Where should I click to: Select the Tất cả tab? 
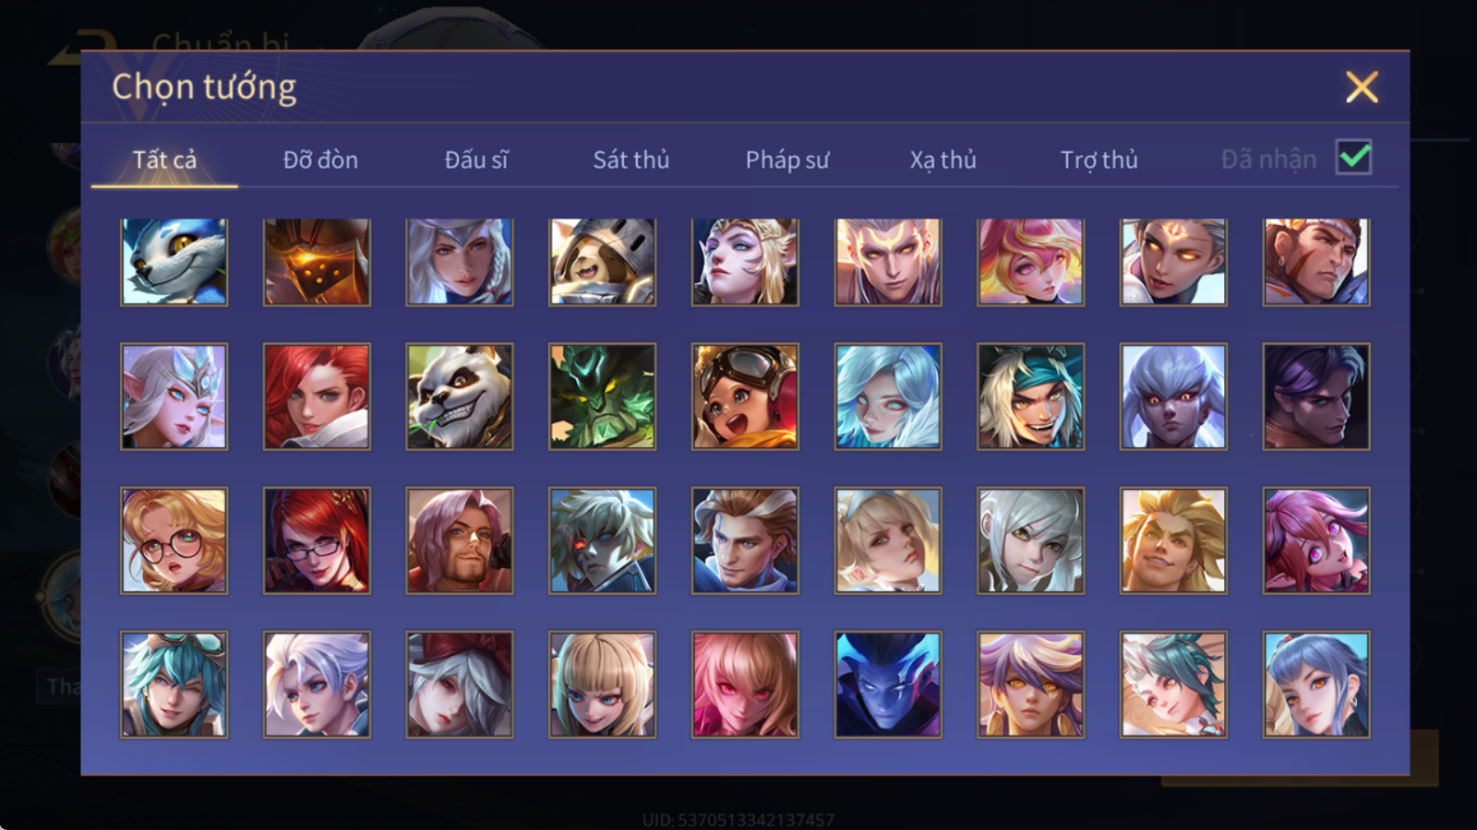pos(165,160)
